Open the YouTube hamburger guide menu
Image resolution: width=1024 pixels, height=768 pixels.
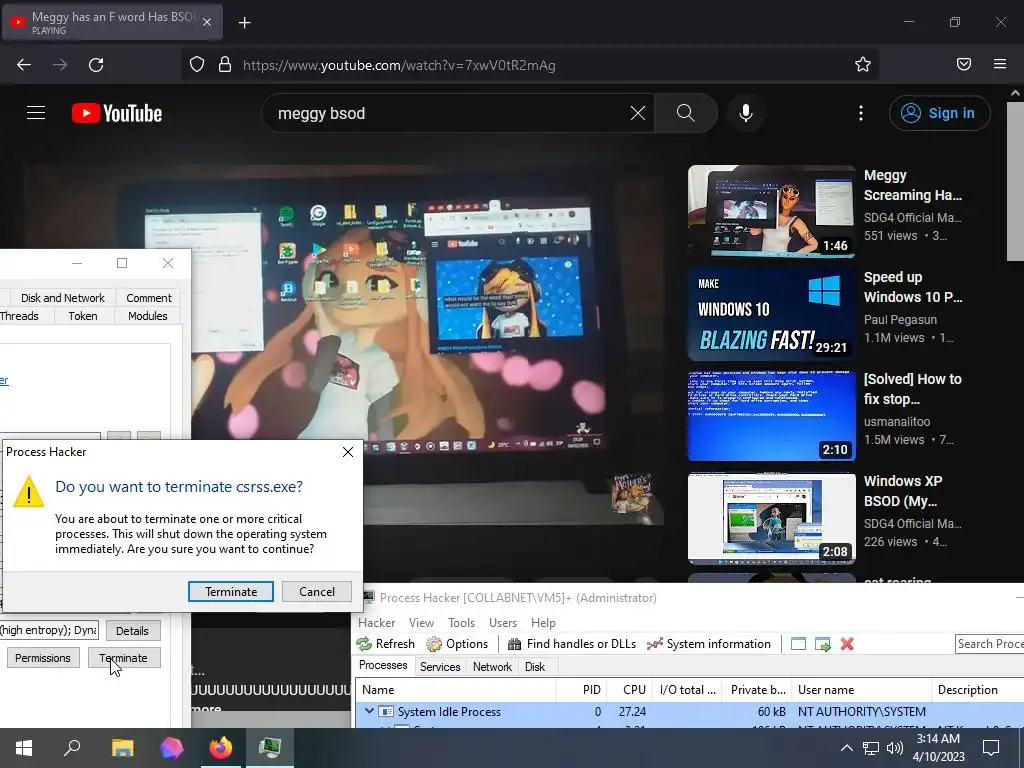pos(36,113)
